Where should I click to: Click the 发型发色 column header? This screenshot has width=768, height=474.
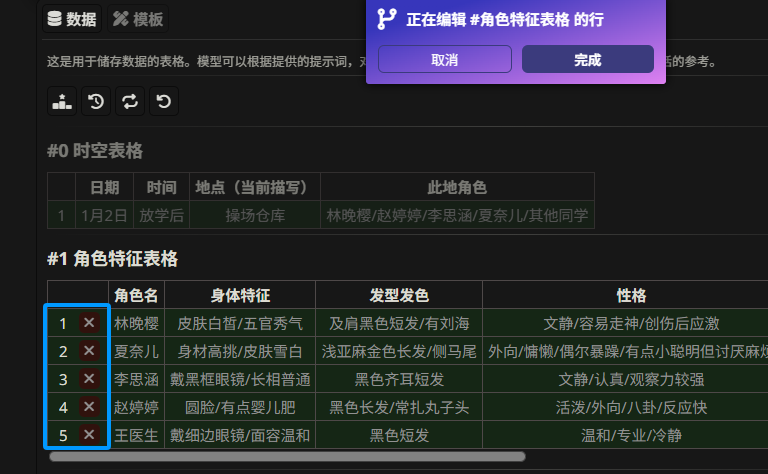tap(398, 295)
